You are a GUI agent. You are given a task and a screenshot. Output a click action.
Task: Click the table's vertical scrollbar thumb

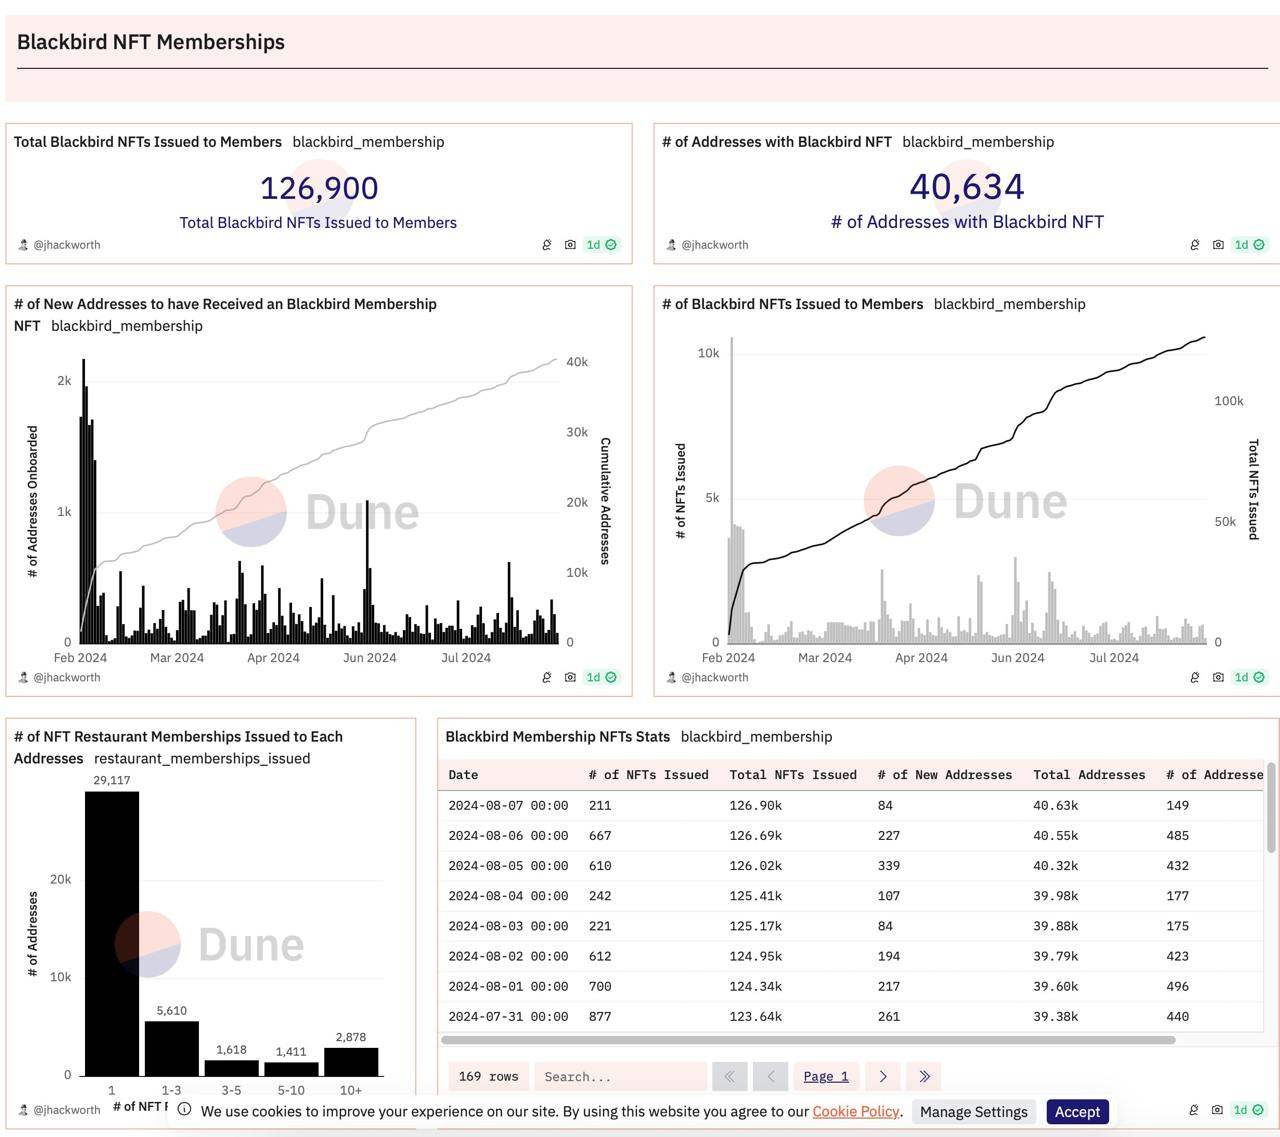1271,808
